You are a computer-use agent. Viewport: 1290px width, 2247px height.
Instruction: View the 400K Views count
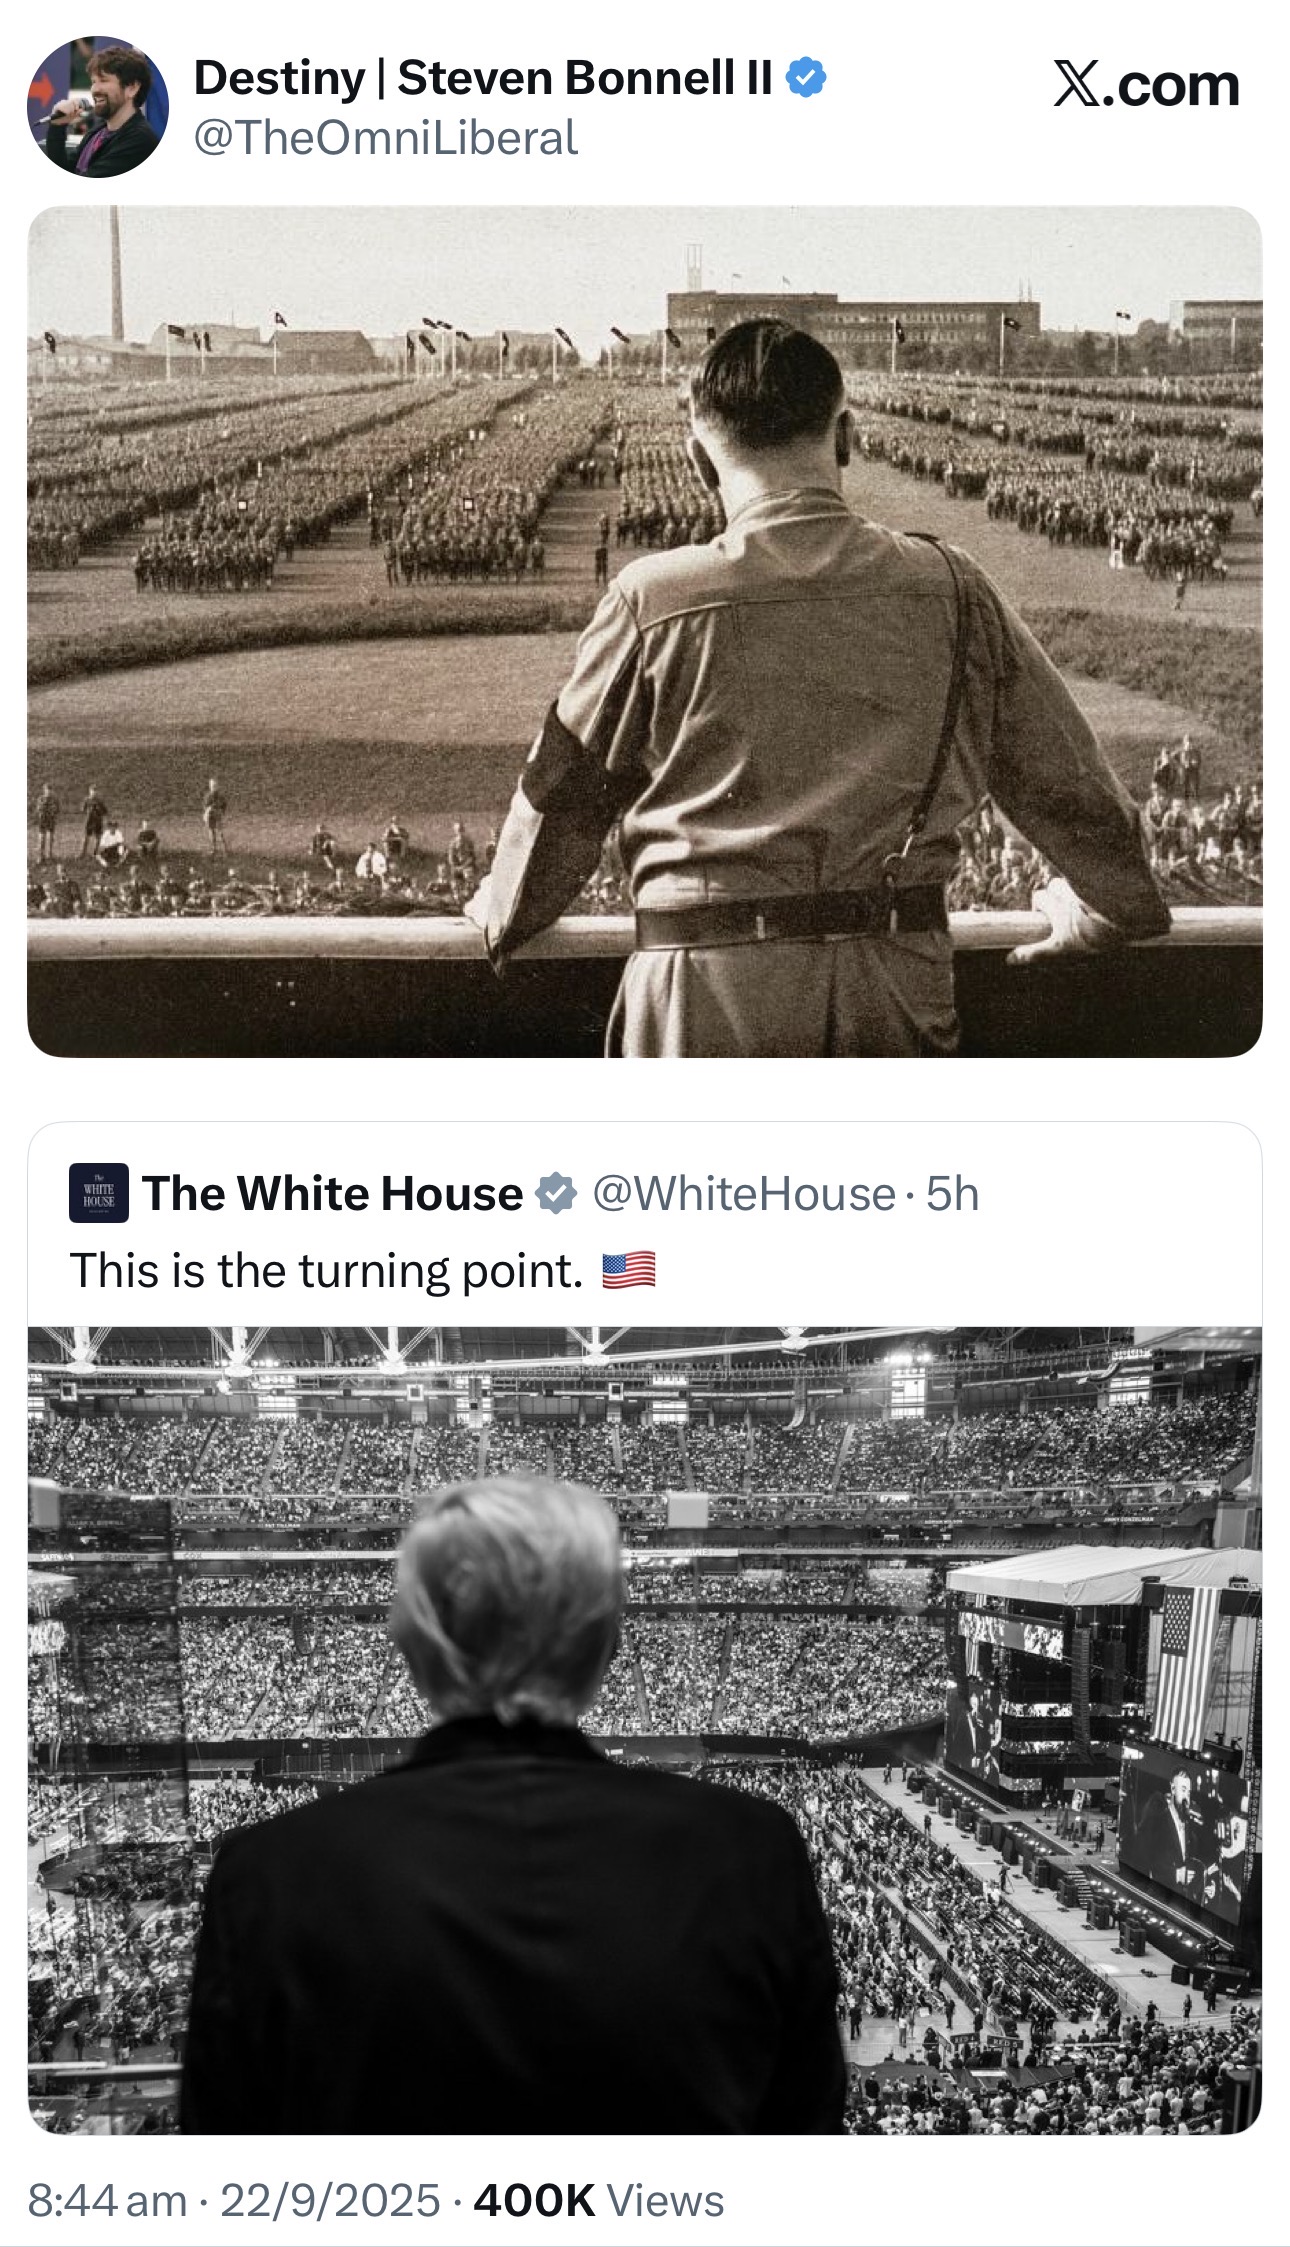(598, 2200)
